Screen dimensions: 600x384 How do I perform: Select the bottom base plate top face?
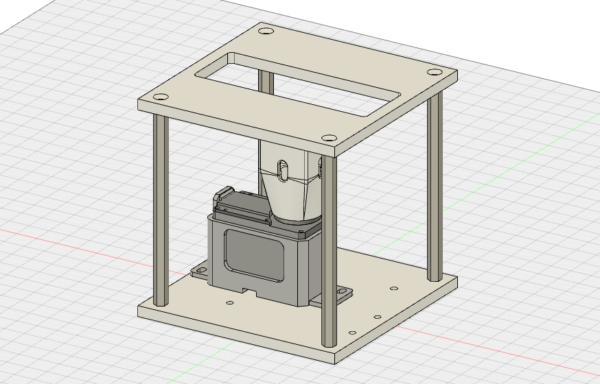pyautogui.click(x=383, y=298)
